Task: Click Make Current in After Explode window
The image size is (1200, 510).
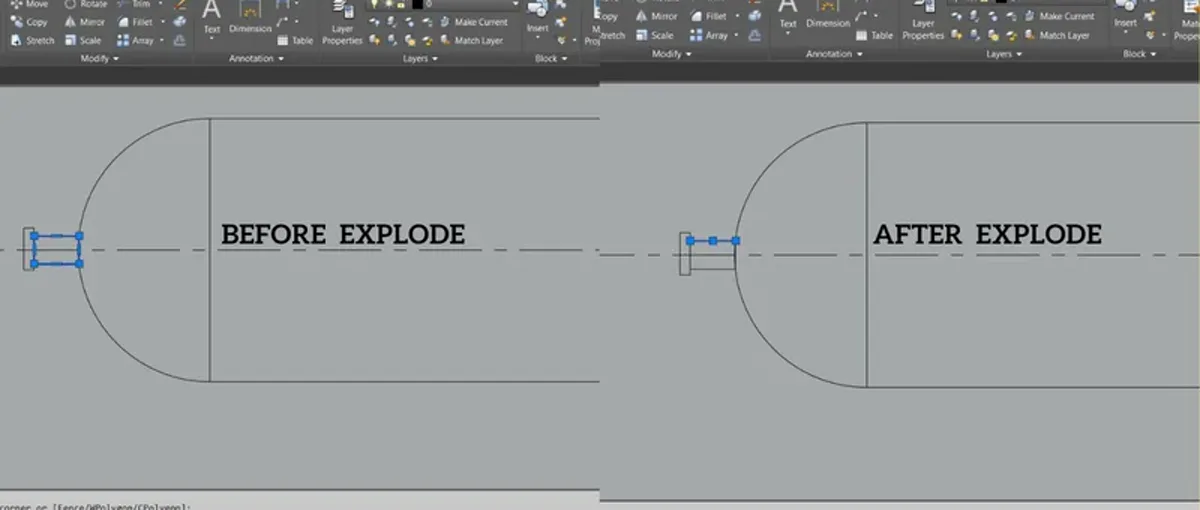Action: click(1057, 16)
